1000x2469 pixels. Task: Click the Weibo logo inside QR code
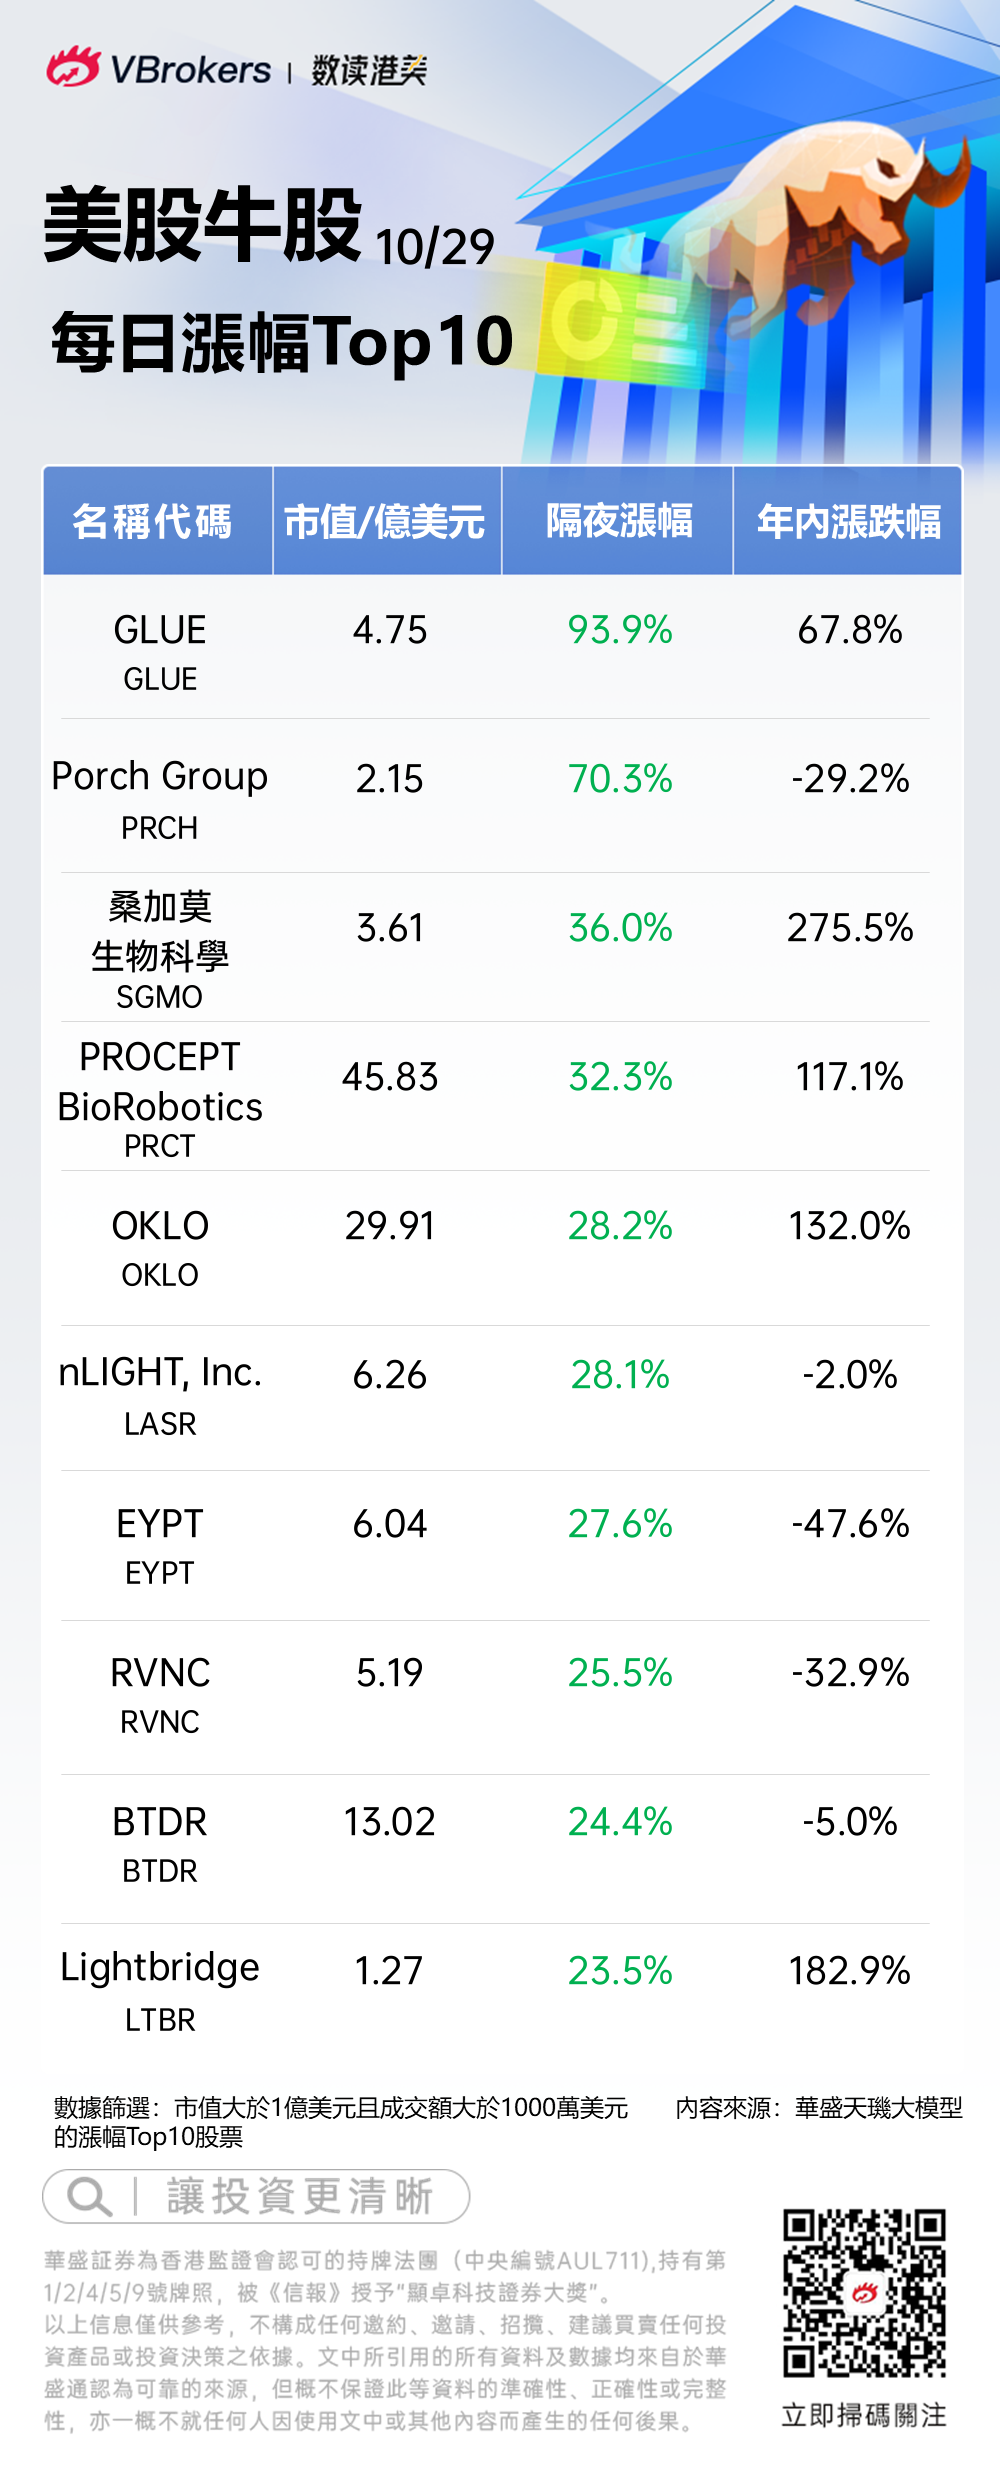click(x=864, y=2293)
